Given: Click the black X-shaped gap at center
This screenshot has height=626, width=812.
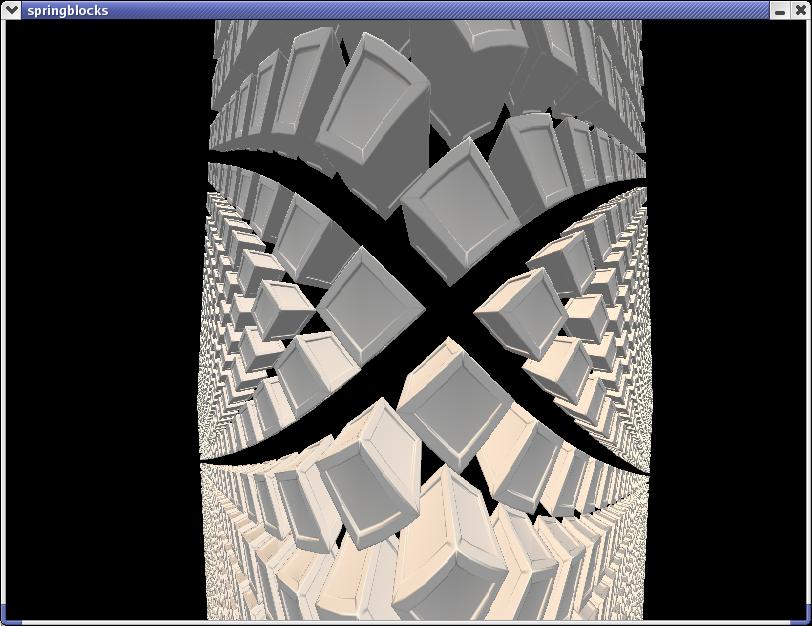Looking at the screenshot, I should (x=448, y=311).
